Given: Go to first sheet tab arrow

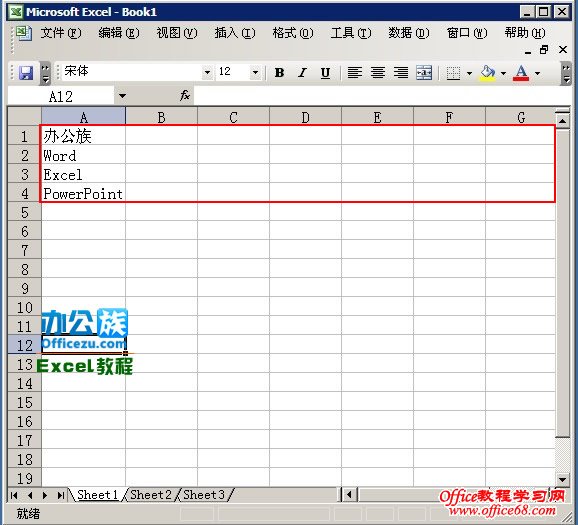Looking at the screenshot, I should pos(14,495).
